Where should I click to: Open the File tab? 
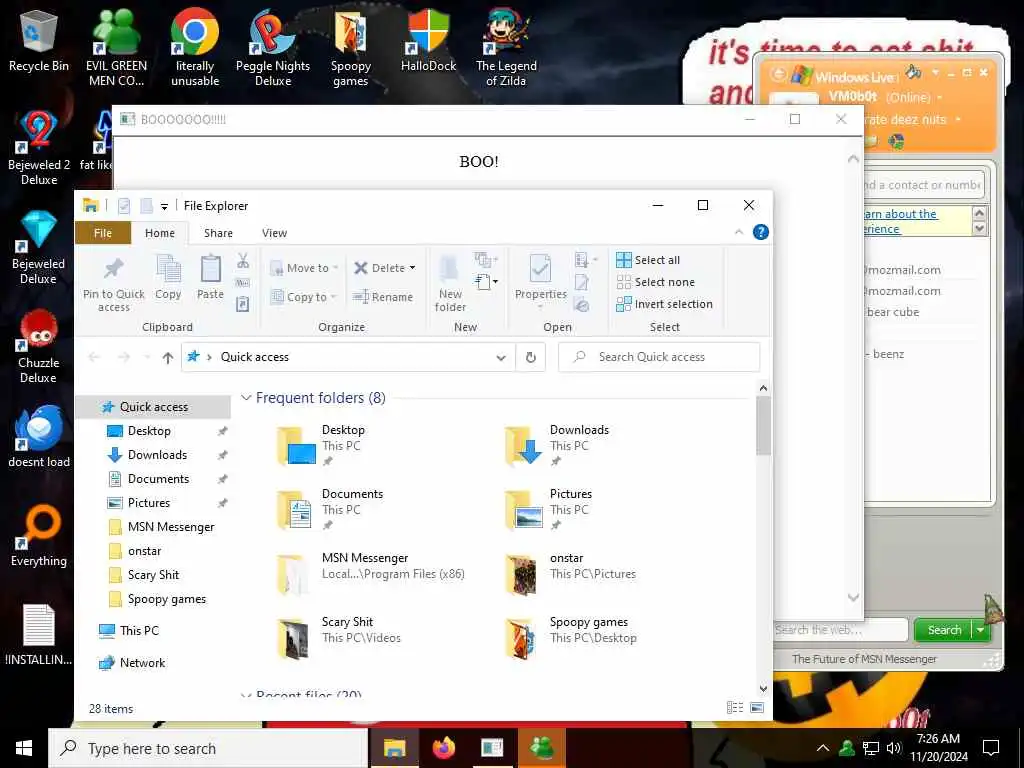103,233
